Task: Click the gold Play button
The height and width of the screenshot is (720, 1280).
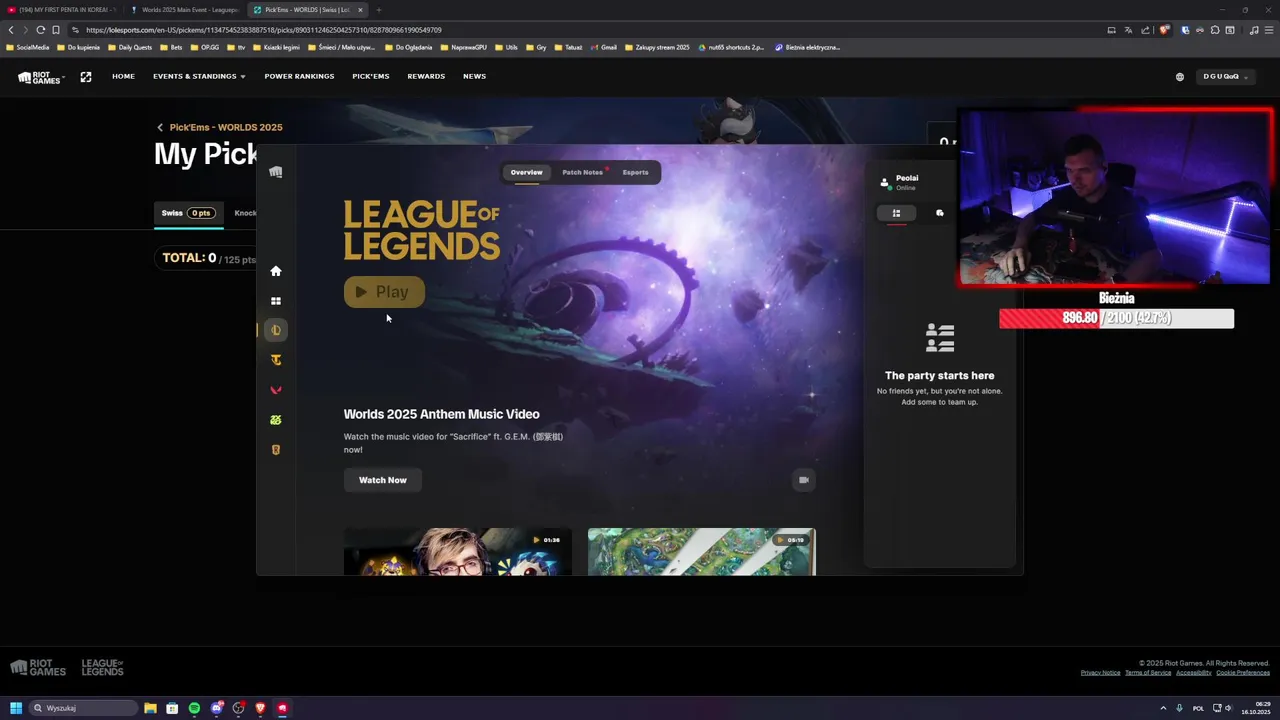Action: pos(384,292)
